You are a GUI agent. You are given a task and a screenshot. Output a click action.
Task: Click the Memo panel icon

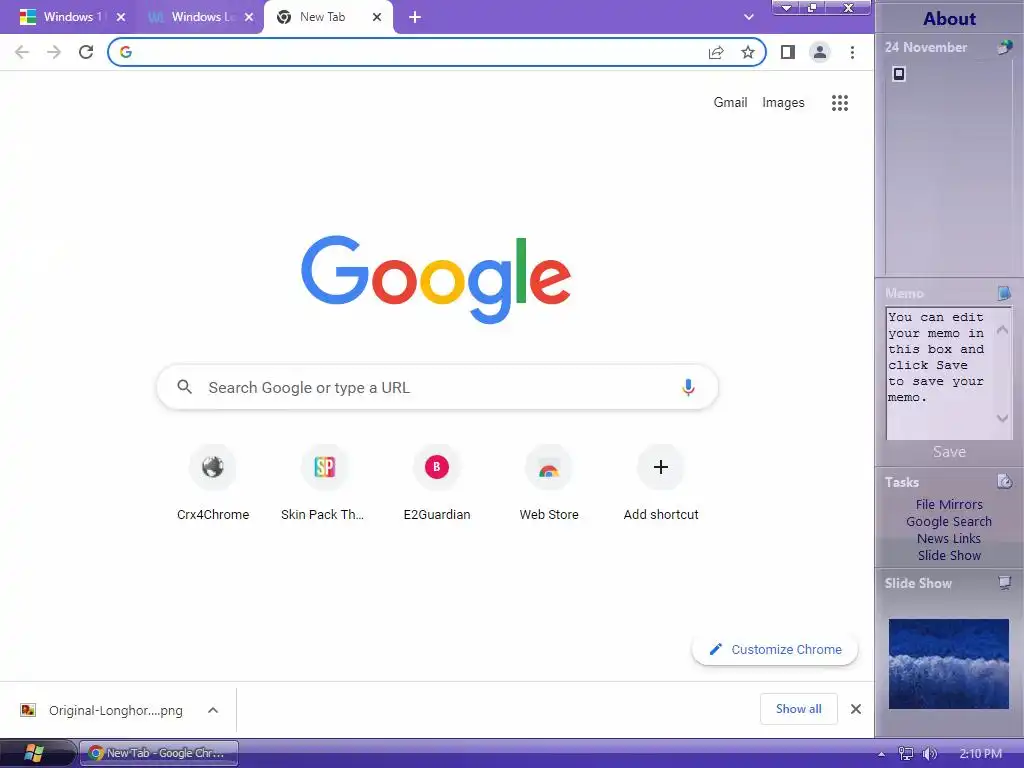(1004, 293)
